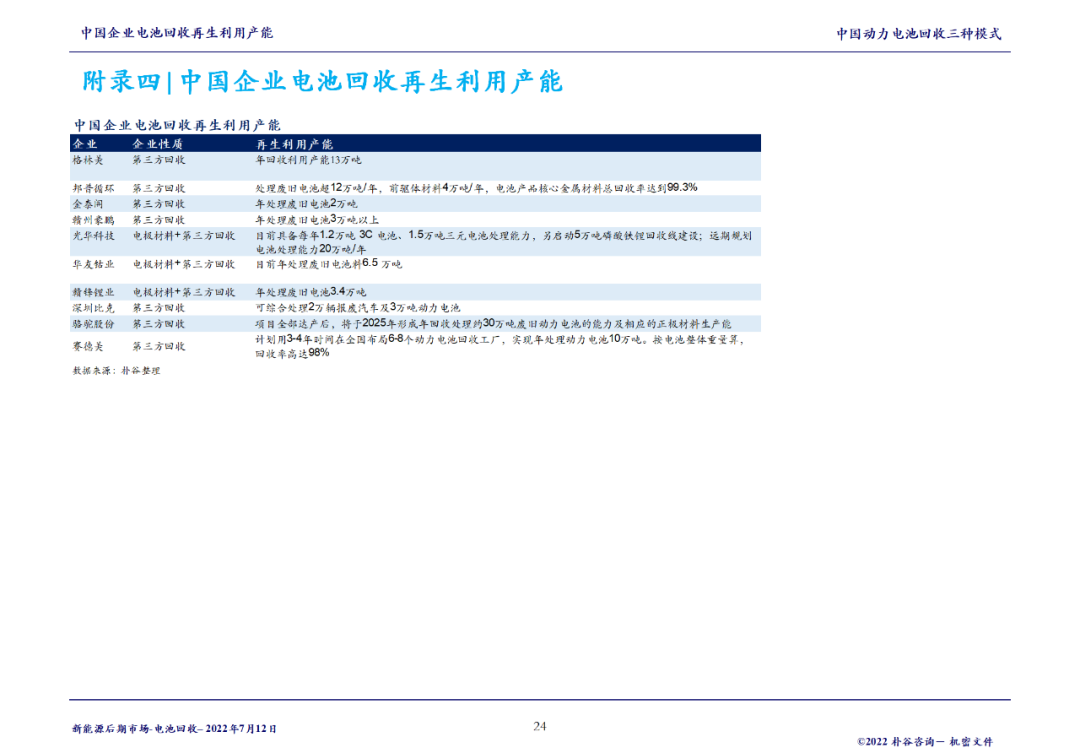Click 赛德美's capacity text mentioning 回收率高达98%
The image size is (1080, 748).
coord(500,346)
